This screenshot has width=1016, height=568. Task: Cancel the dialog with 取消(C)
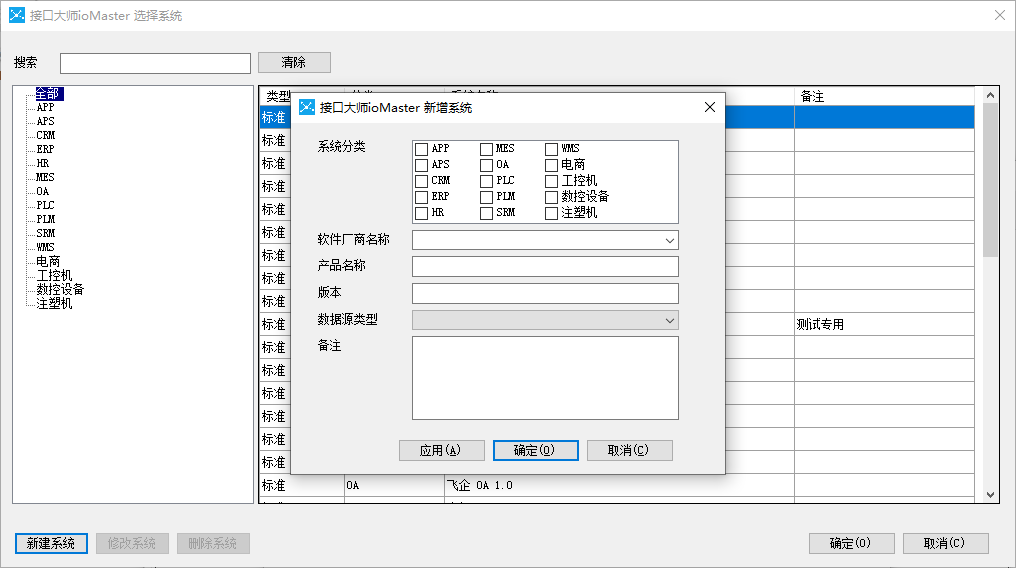pos(629,450)
